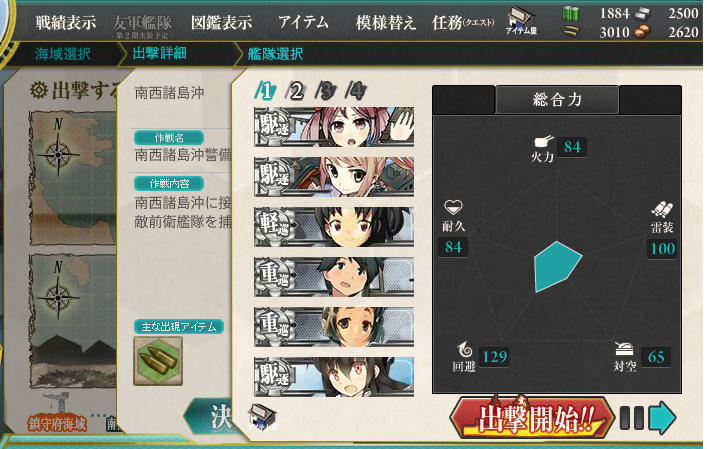
Task: Select fleet number 3
Action: (326, 91)
